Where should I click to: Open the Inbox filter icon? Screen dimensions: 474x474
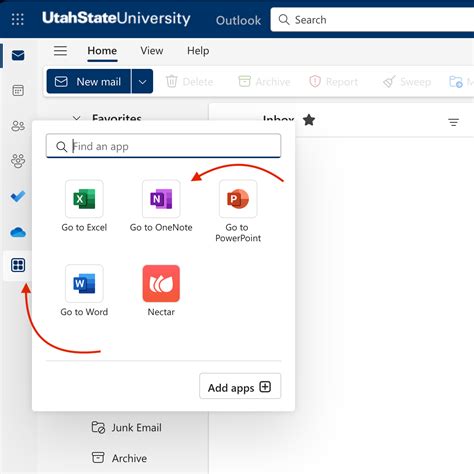coord(453,122)
